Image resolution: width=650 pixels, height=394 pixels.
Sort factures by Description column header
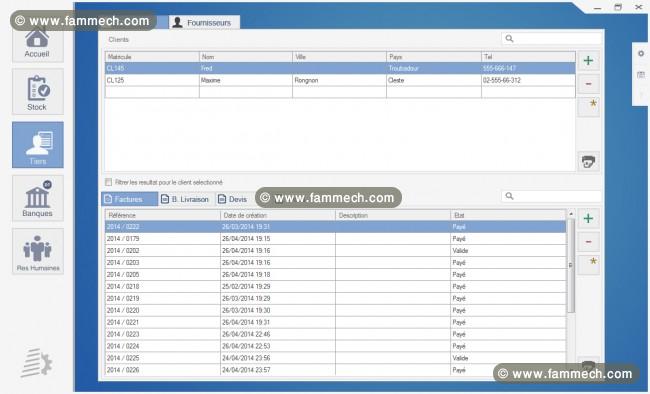[x=393, y=215]
